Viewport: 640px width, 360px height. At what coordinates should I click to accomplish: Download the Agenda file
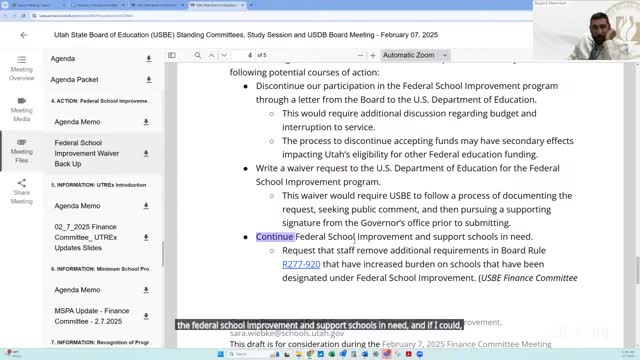pos(149,59)
